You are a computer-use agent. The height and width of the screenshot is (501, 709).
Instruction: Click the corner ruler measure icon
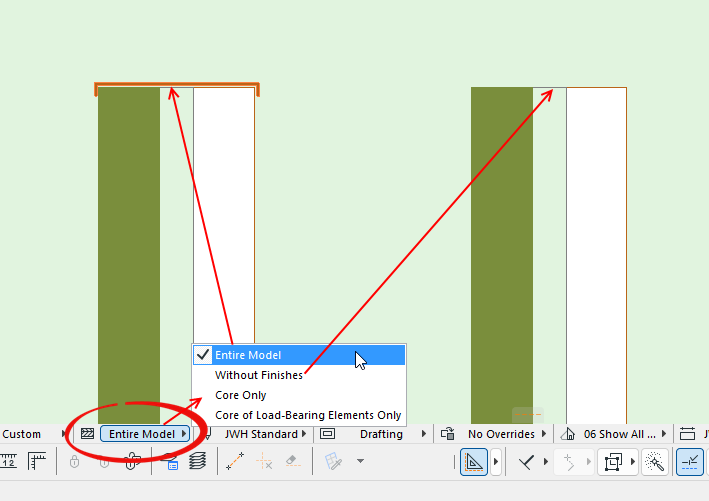tap(37, 462)
